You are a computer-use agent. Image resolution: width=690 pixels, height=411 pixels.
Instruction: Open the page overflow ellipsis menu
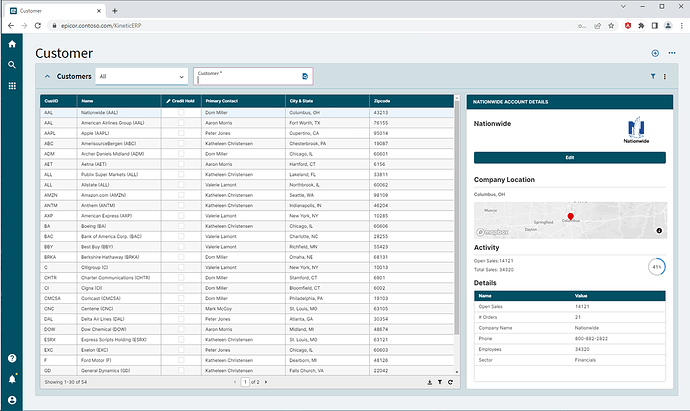coord(672,53)
